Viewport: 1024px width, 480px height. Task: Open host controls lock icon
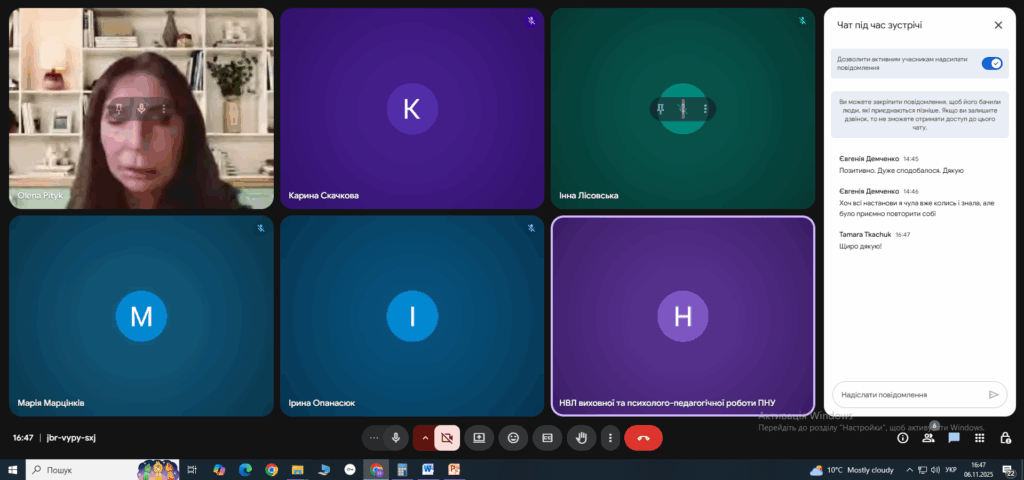[1006, 438]
